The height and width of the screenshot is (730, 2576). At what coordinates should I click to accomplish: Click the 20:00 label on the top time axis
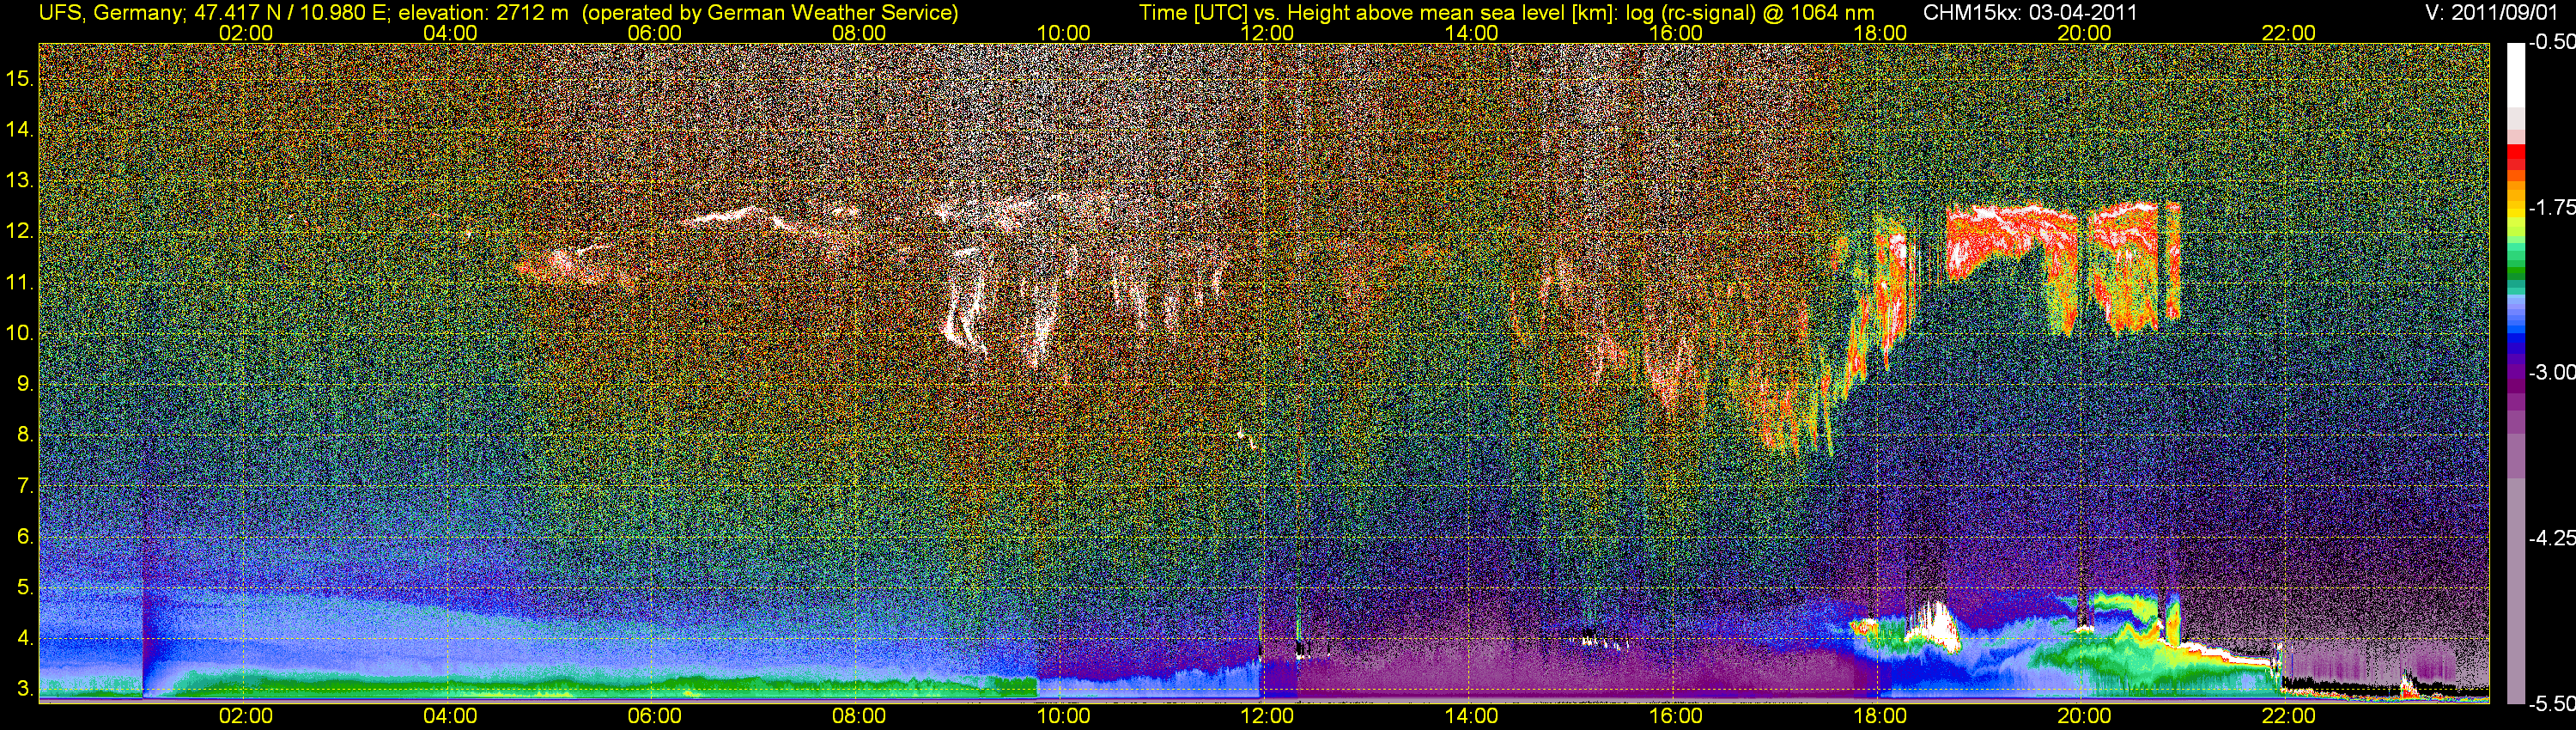(x=2084, y=33)
